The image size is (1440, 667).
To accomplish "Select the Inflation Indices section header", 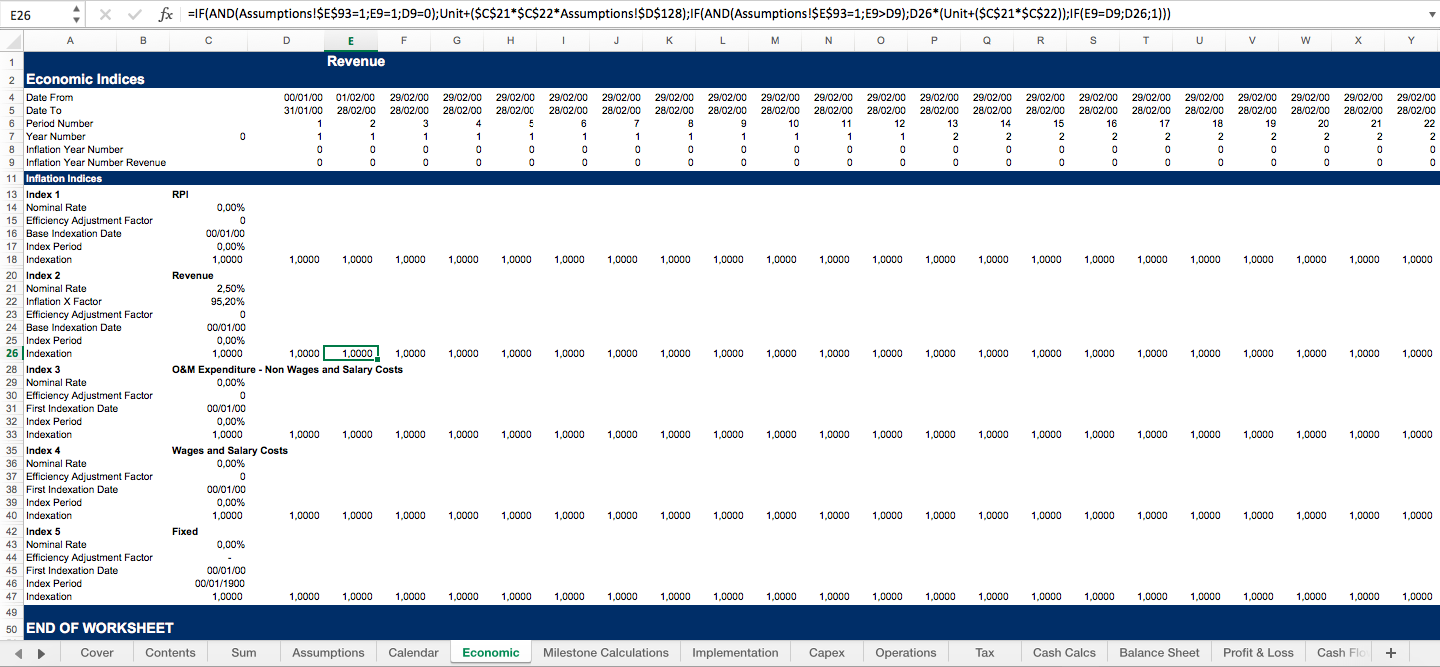I will [x=63, y=178].
